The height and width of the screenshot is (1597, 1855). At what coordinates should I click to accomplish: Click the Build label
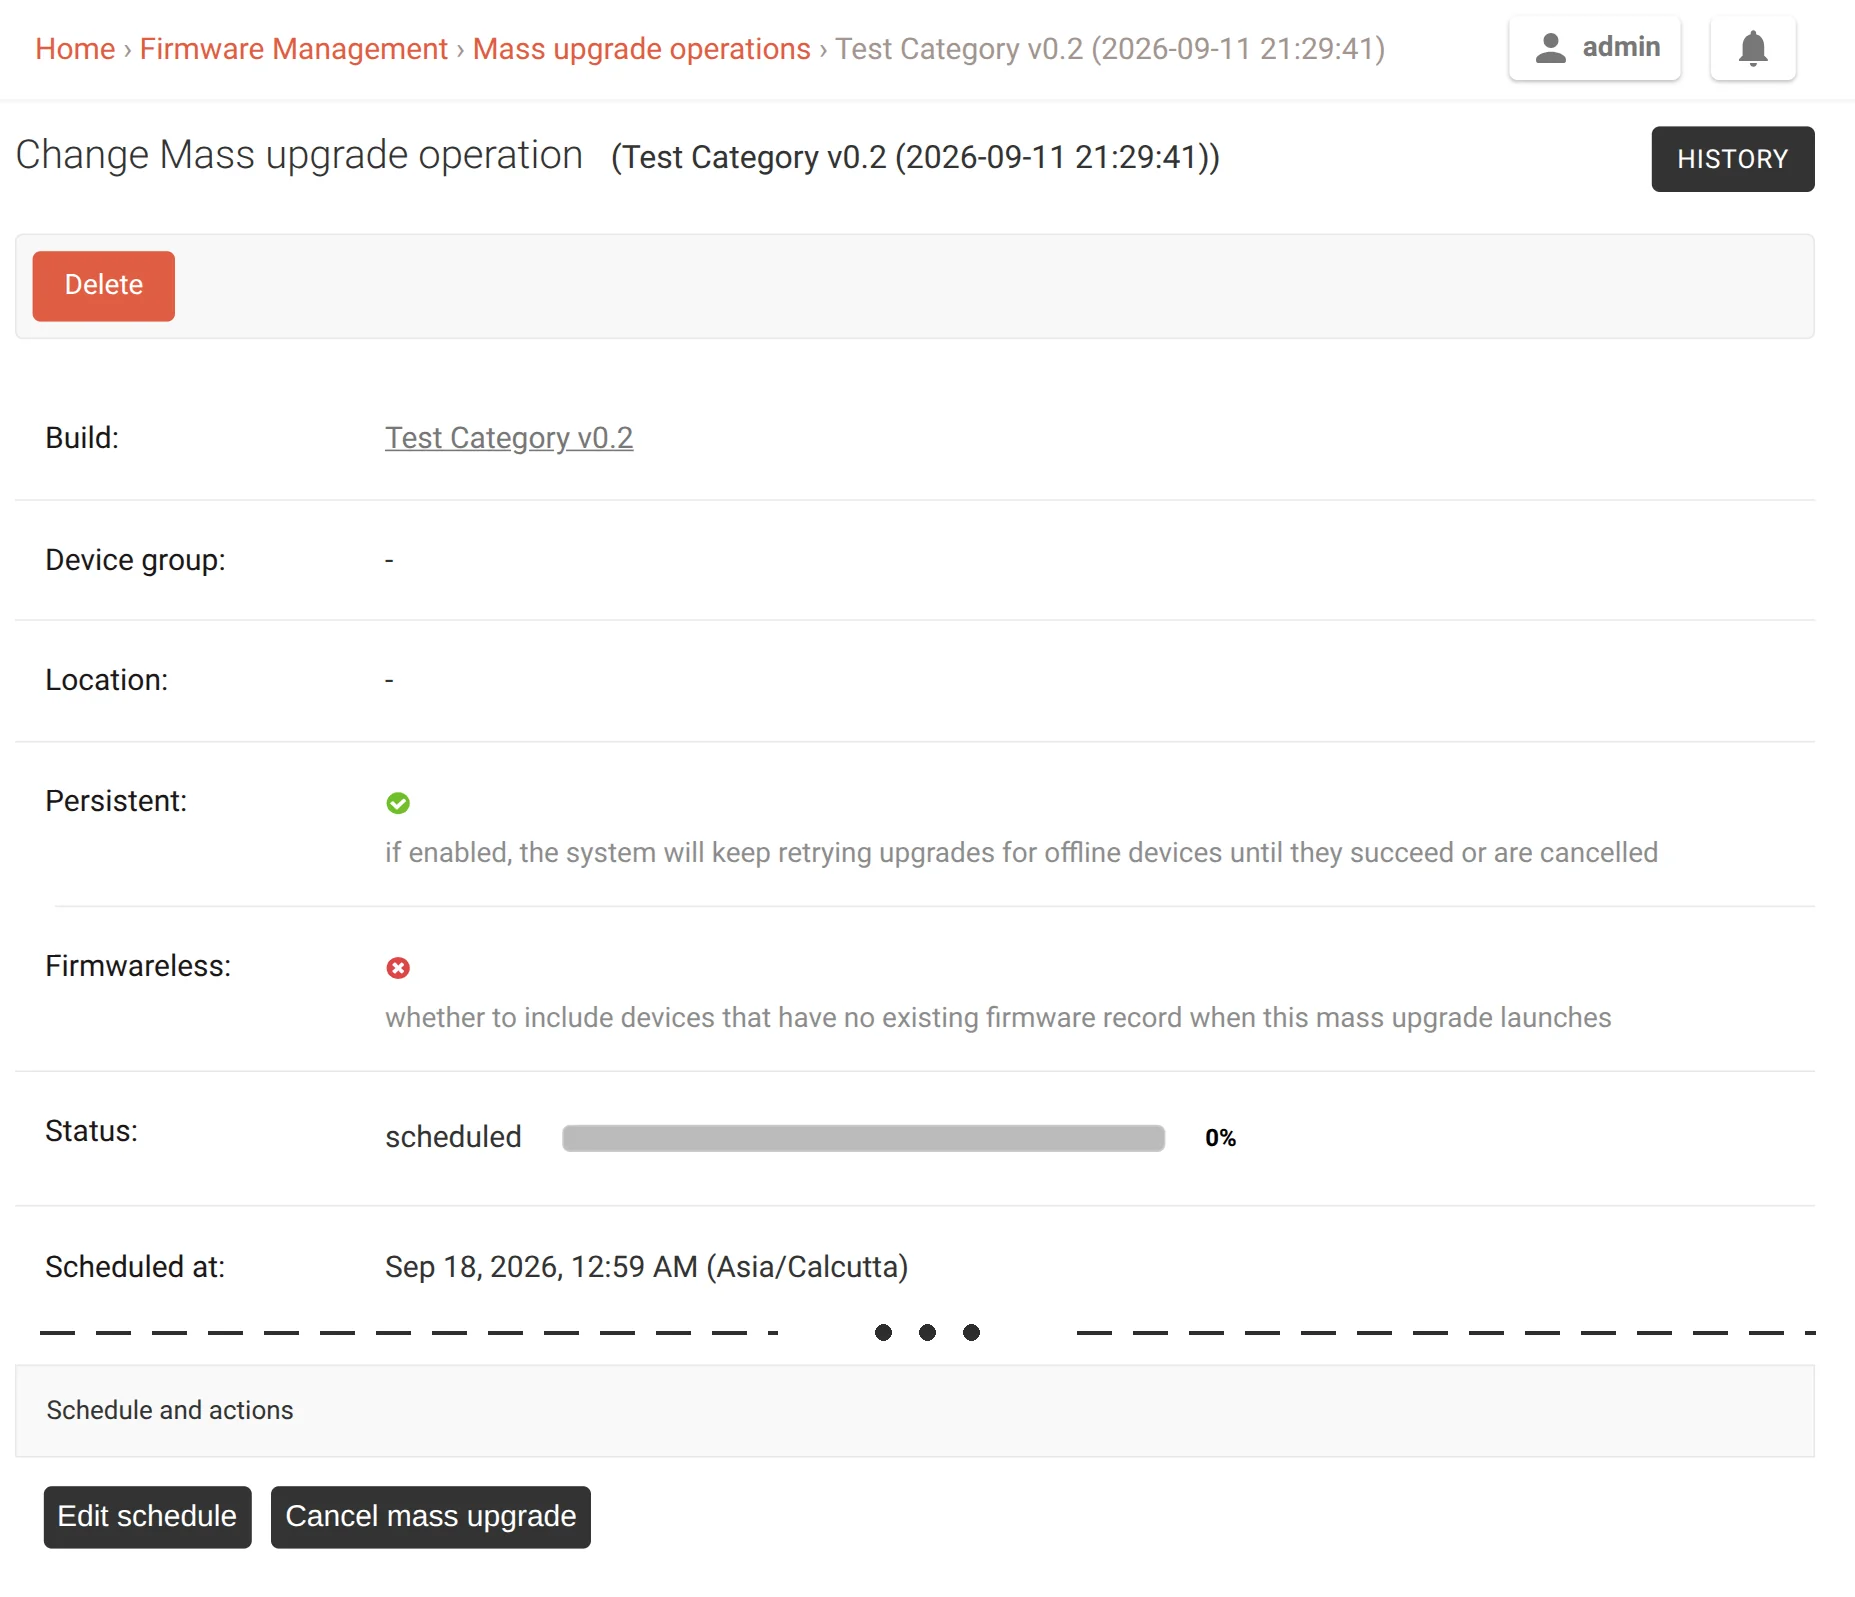tap(82, 438)
